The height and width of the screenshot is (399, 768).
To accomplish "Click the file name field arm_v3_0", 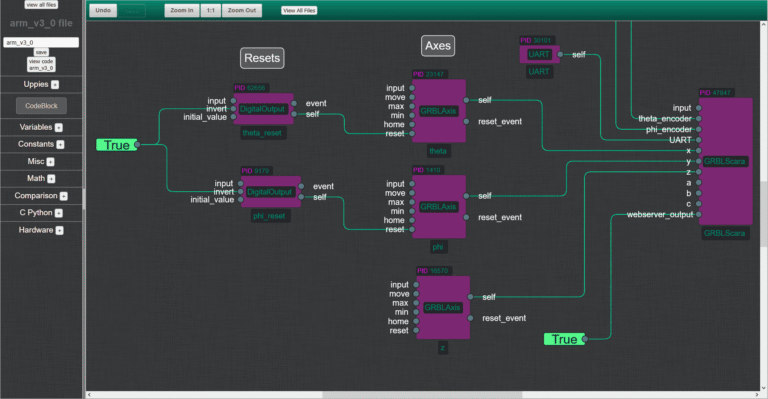I will 41,43.
